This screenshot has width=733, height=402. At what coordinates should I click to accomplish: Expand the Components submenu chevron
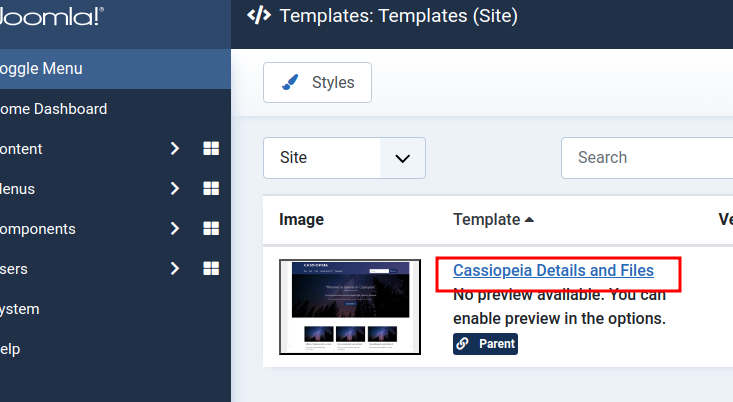coord(175,229)
